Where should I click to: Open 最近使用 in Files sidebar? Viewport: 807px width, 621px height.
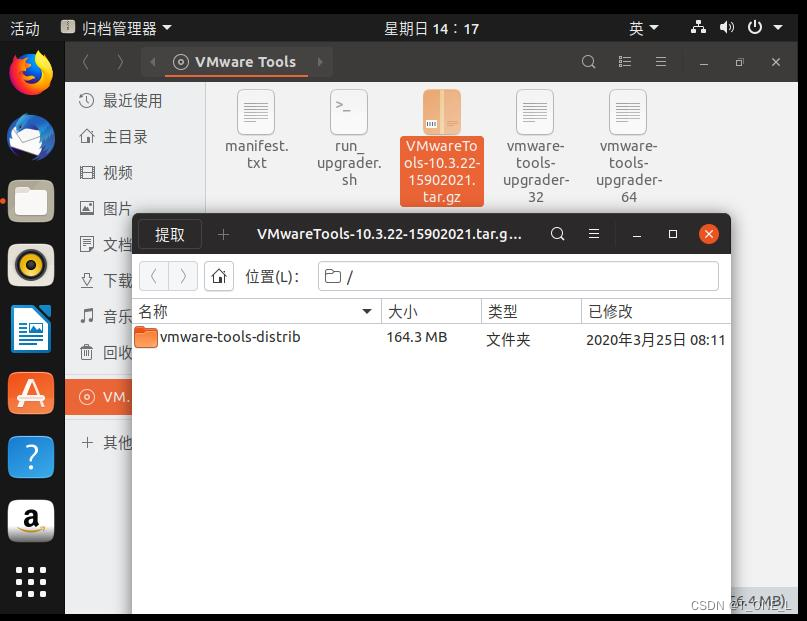[x=135, y=101]
